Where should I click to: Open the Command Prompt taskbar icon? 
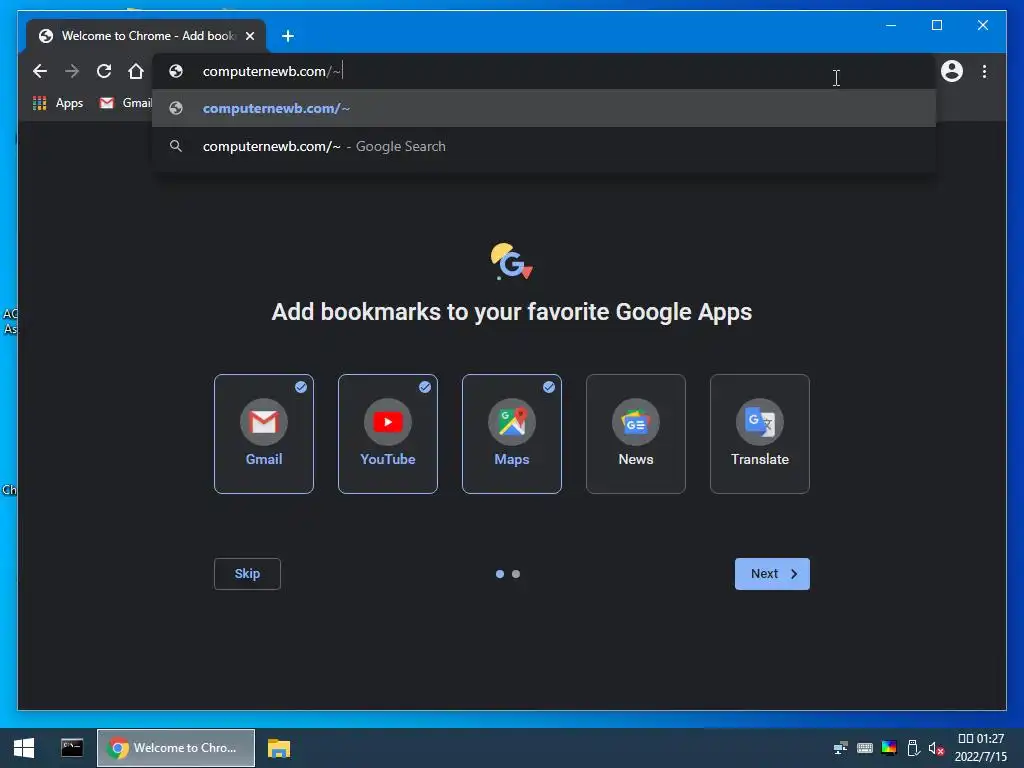click(x=72, y=748)
